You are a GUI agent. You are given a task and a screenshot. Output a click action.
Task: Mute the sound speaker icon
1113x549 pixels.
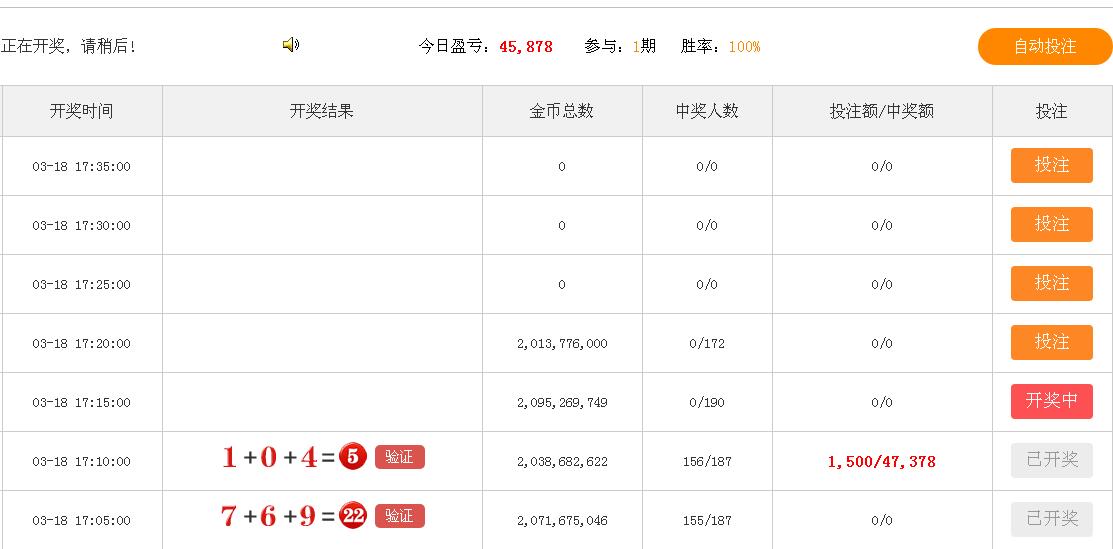[x=291, y=45]
